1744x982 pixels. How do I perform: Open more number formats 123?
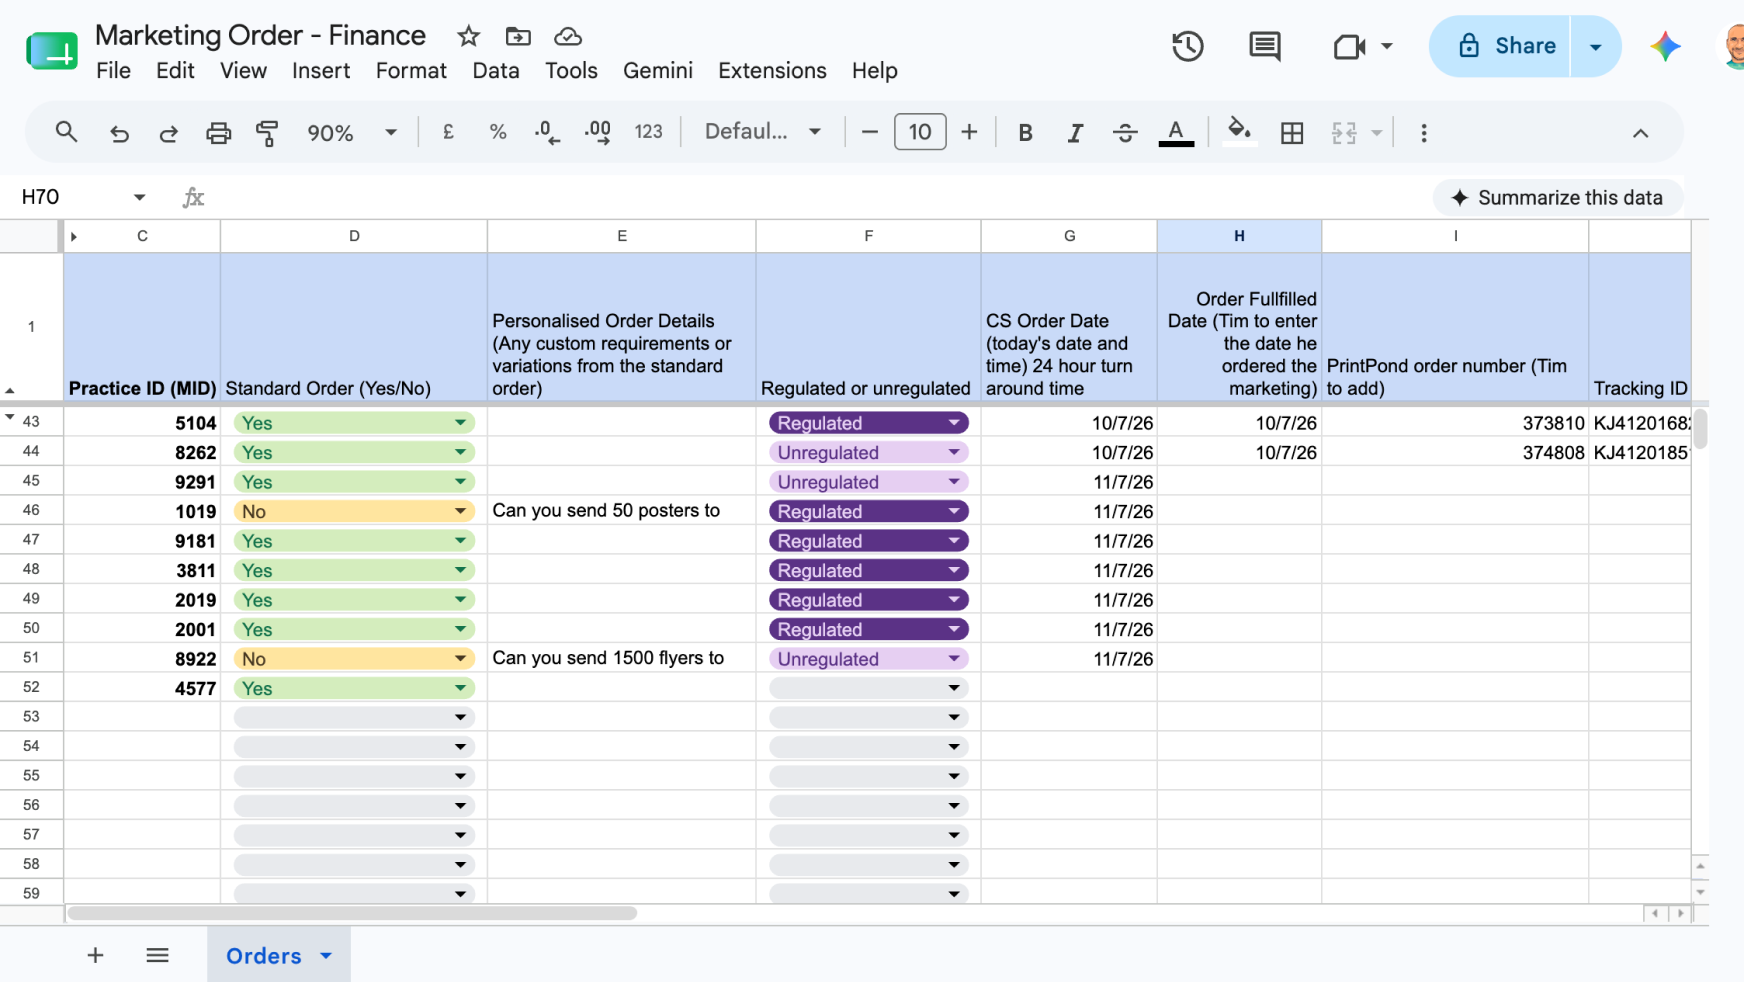[x=648, y=132]
